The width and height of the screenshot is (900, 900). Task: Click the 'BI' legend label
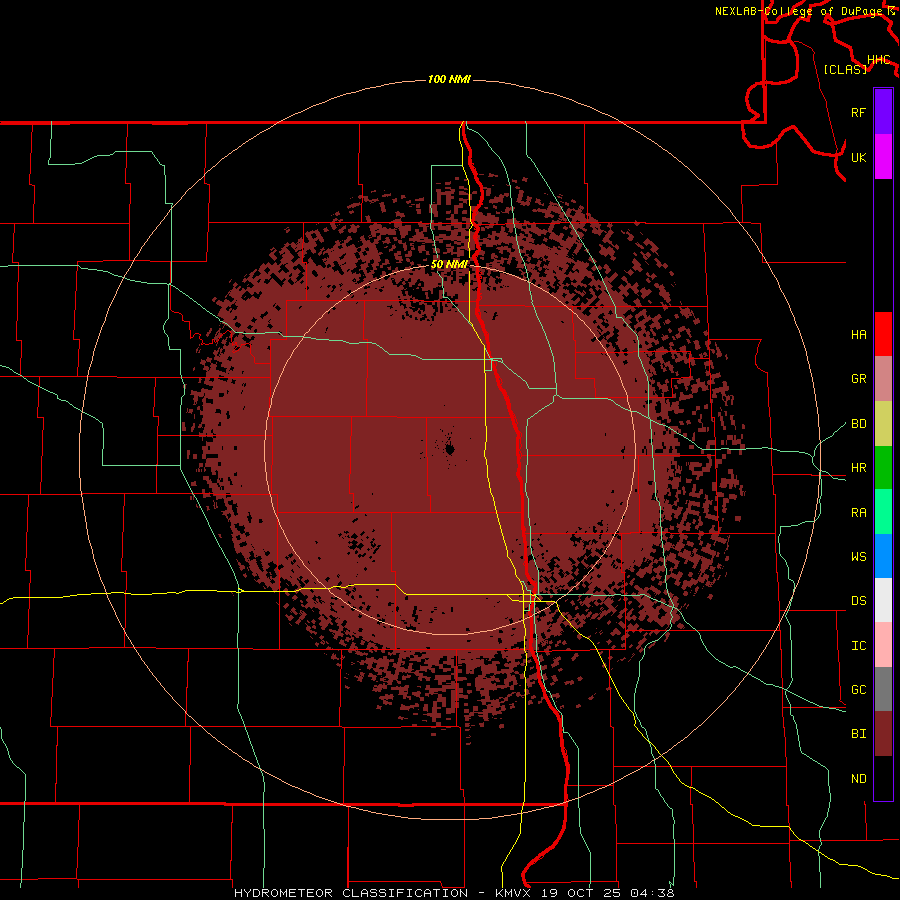[858, 734]
